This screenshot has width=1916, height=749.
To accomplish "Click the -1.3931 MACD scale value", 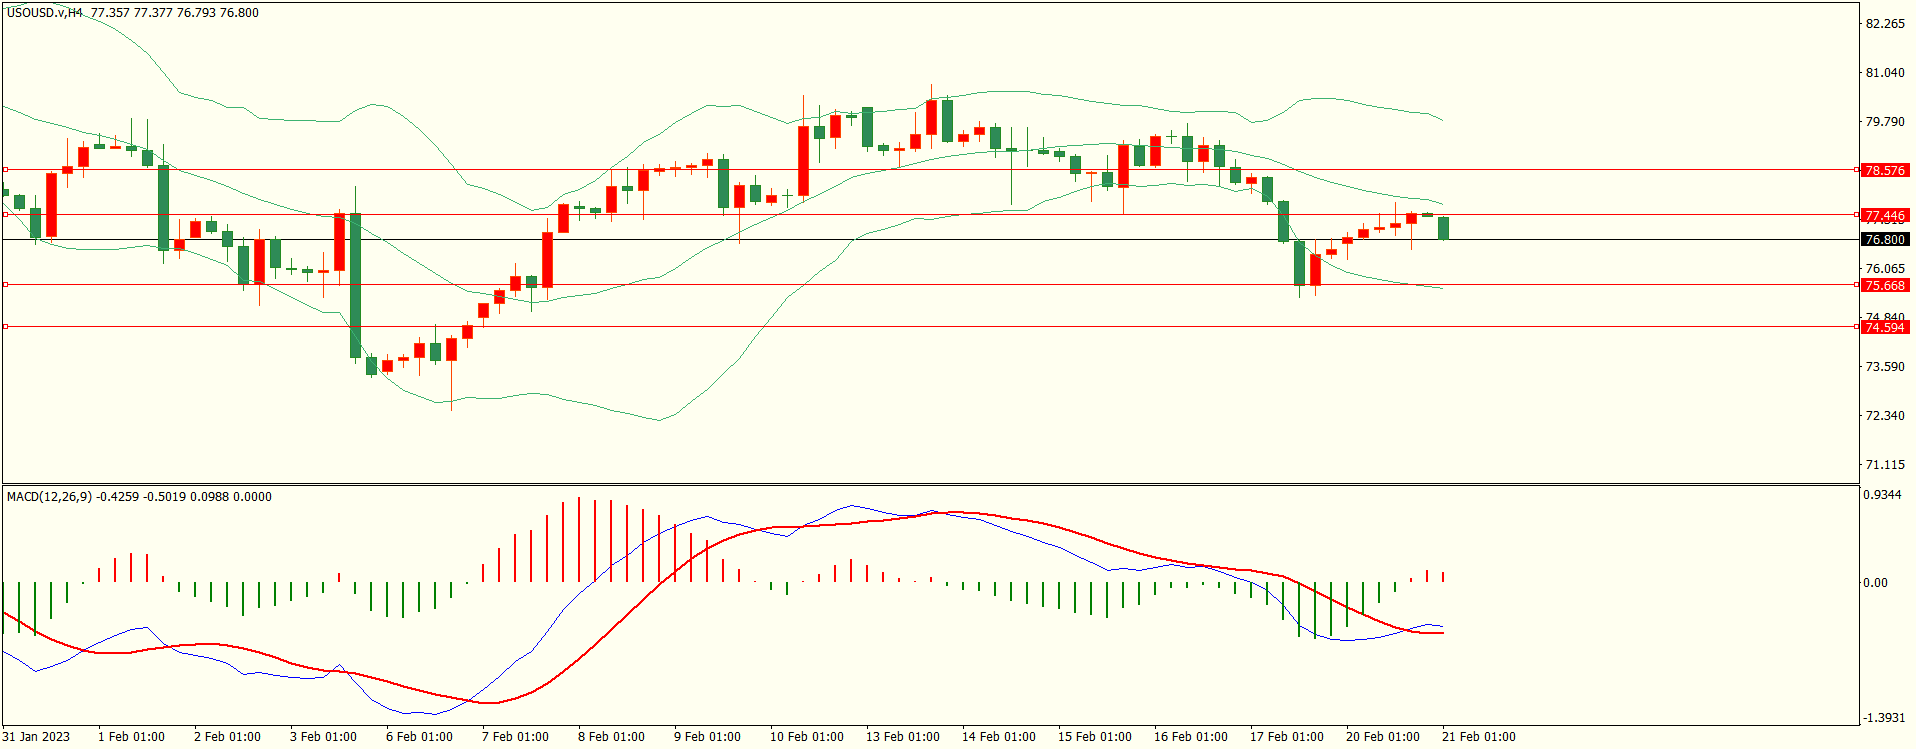I will pyautogui.click(x=1884, y=718).
